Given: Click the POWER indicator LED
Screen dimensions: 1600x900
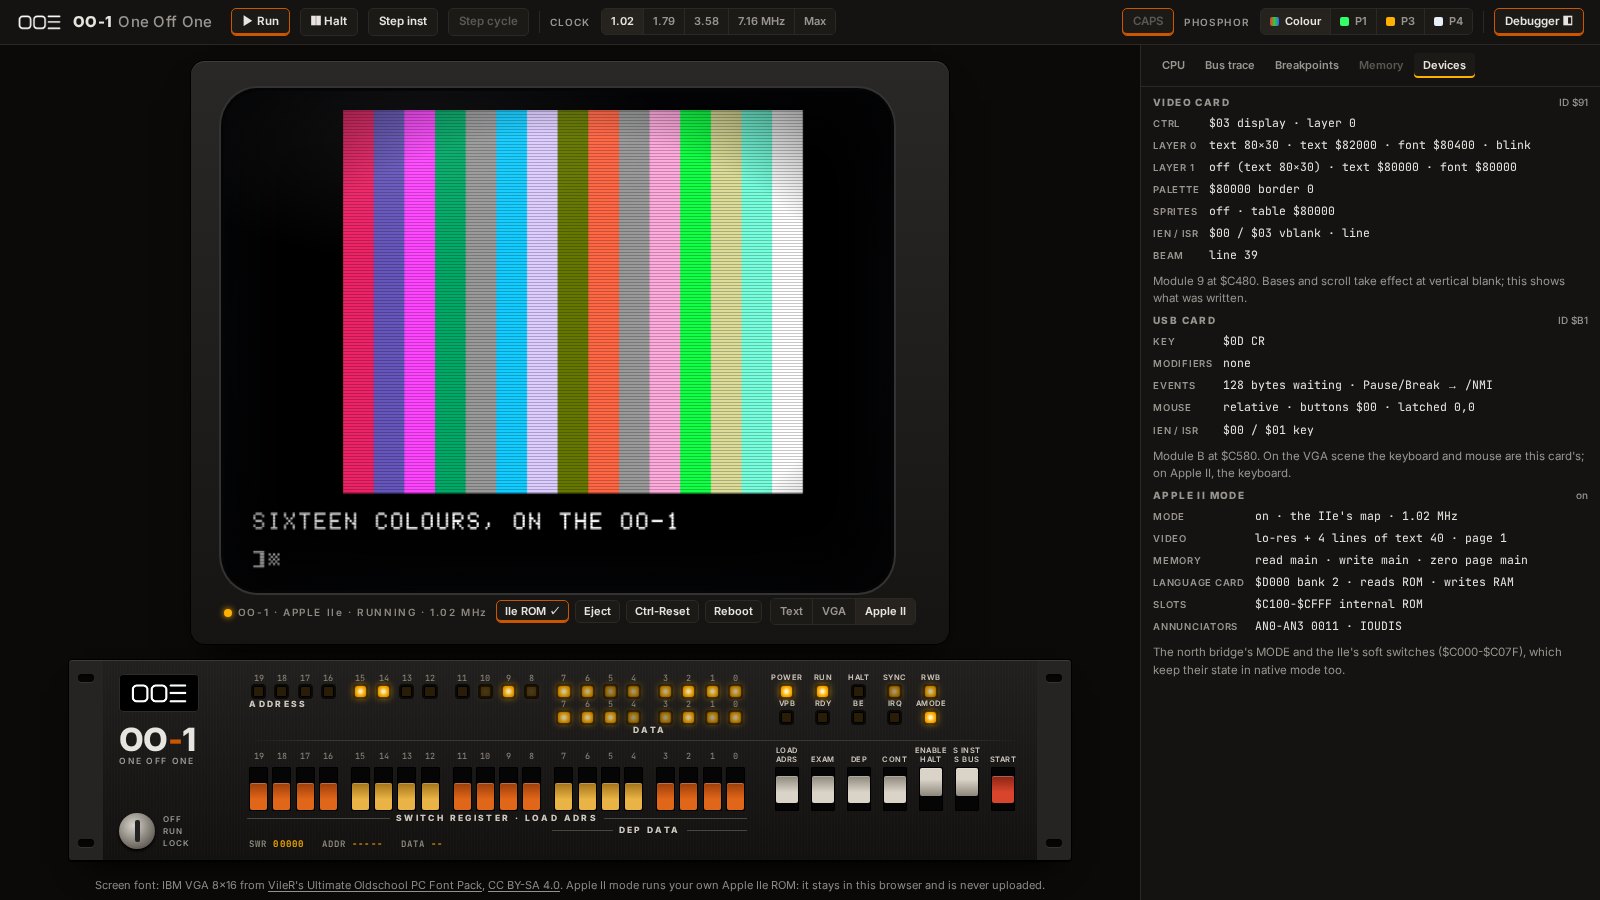Looking at the screenshot, I should pos(786,691).
